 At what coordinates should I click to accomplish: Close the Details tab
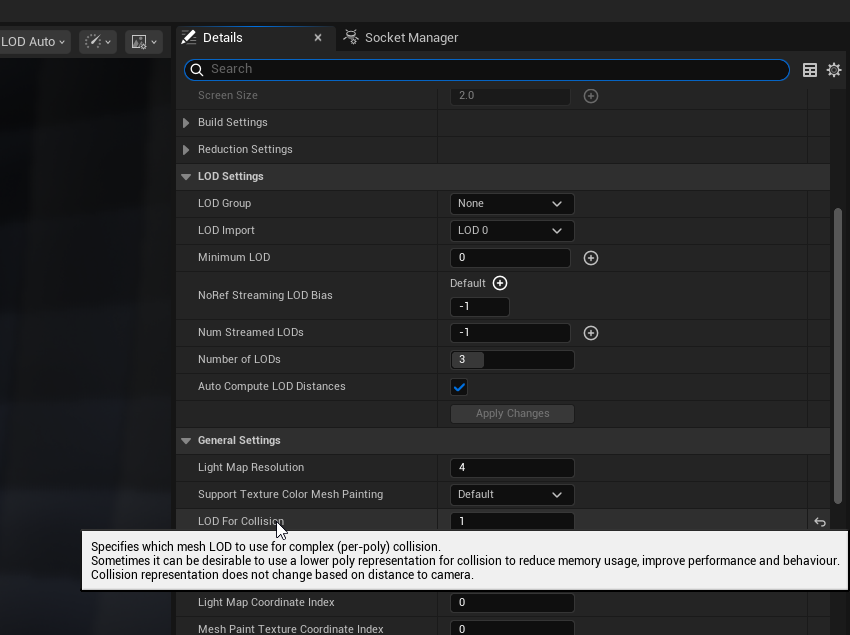(318, 37)
